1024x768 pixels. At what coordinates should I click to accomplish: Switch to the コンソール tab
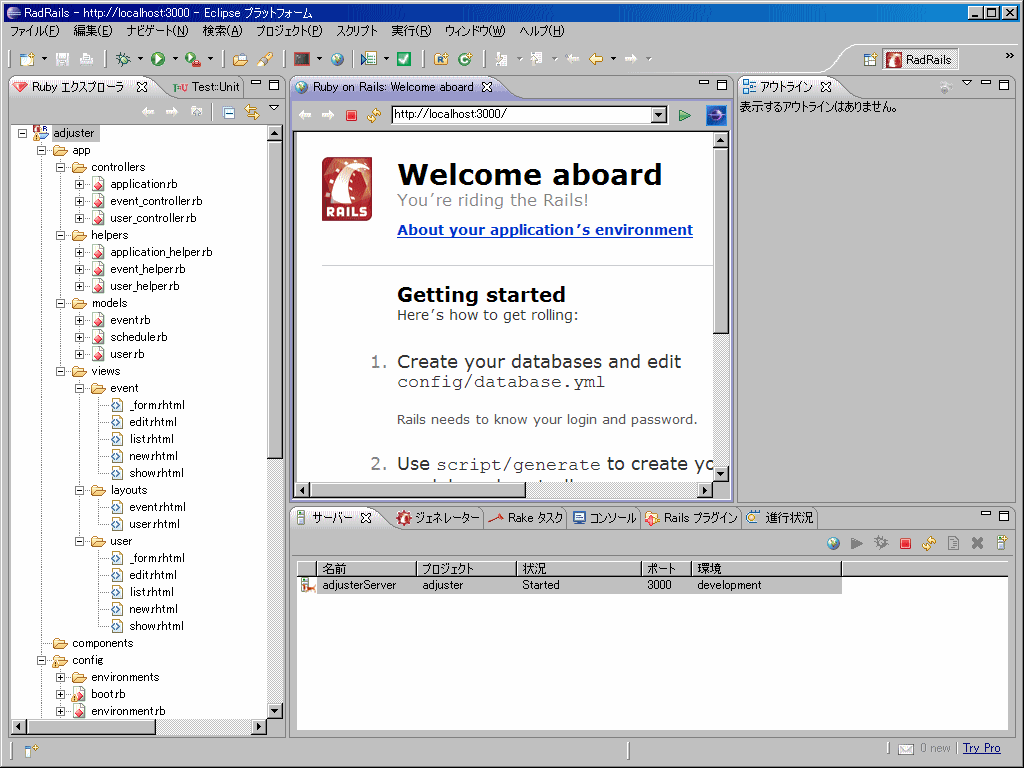pos(604,518)
